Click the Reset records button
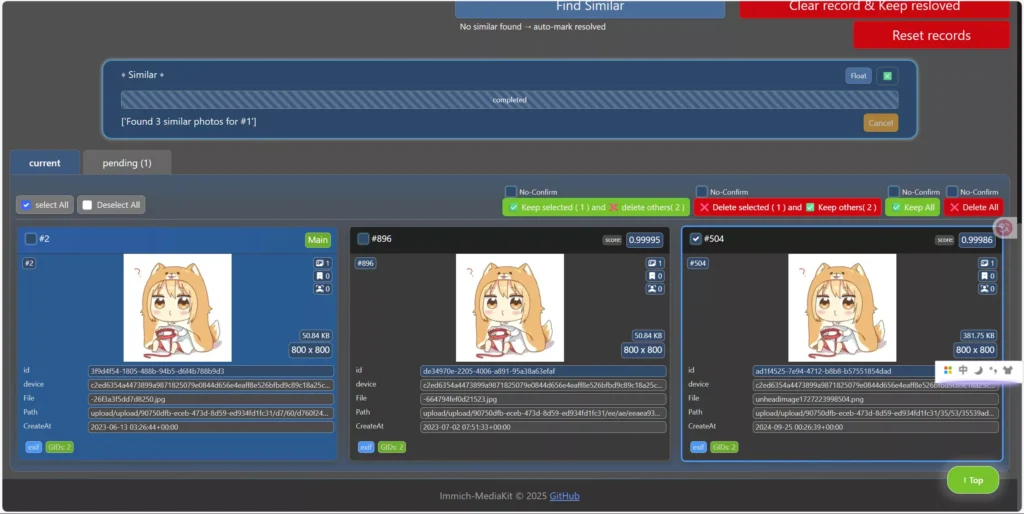 931,35
